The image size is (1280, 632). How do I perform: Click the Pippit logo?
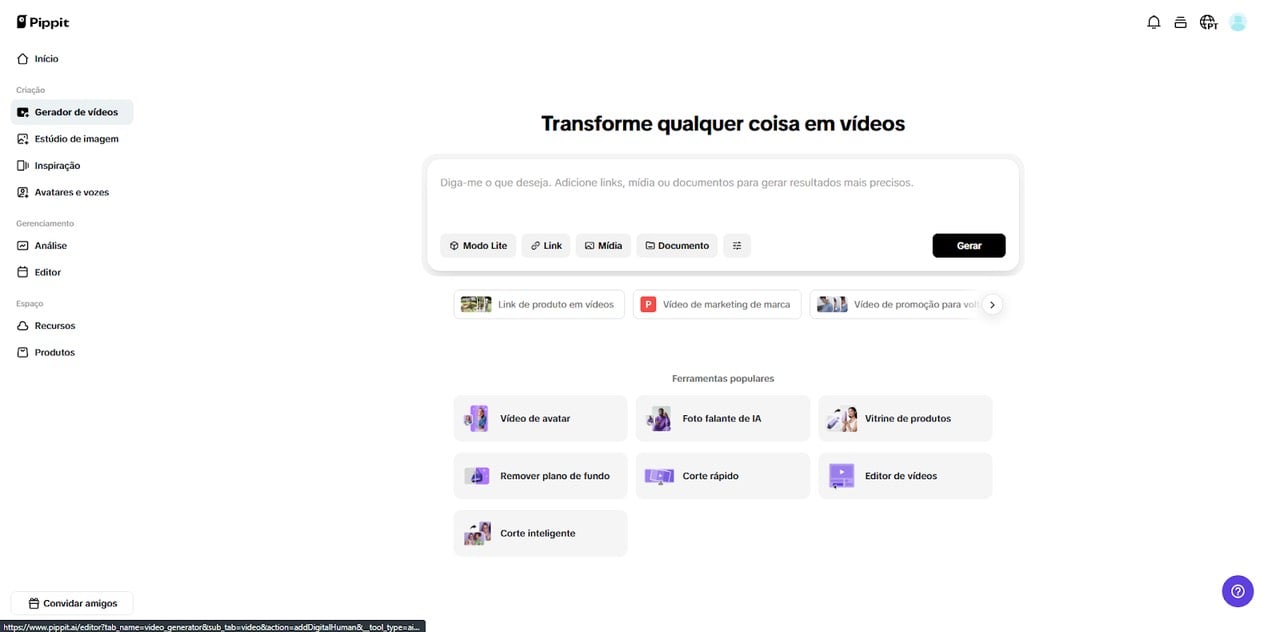[43, 22]
